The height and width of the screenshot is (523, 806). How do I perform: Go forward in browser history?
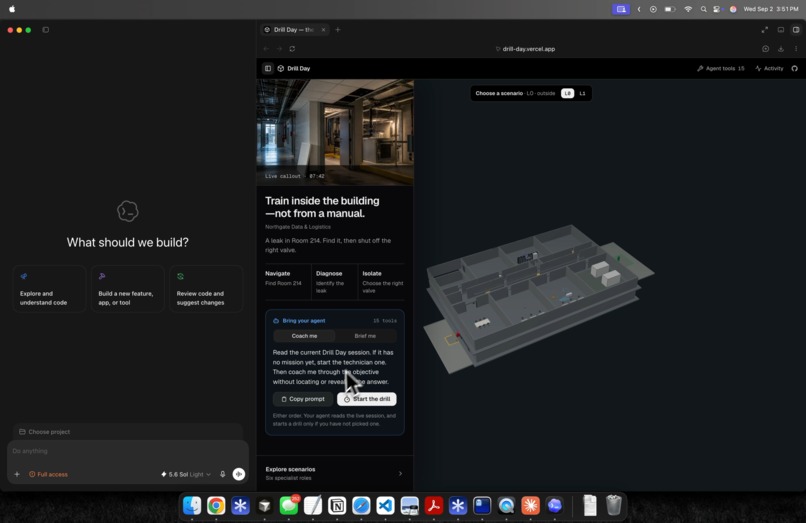tap(279, 49)
